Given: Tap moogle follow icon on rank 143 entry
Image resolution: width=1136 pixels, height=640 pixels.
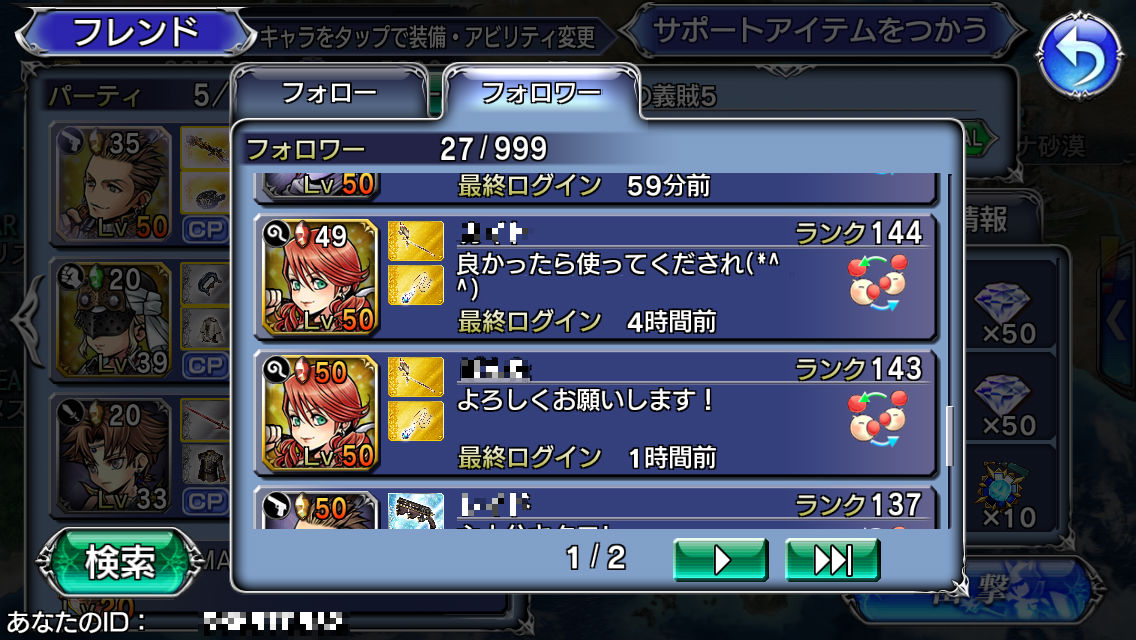Looking at the screenshot, I should [877, 417].
